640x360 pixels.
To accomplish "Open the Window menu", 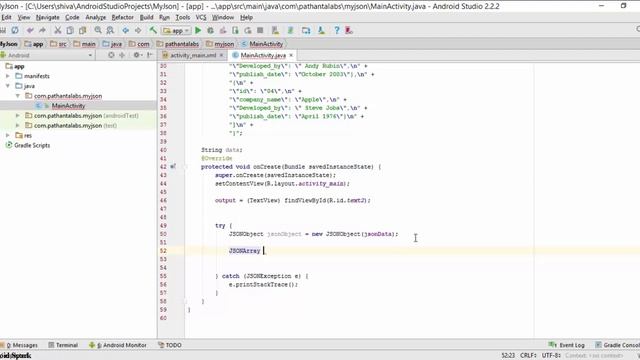I will point(223,17).
